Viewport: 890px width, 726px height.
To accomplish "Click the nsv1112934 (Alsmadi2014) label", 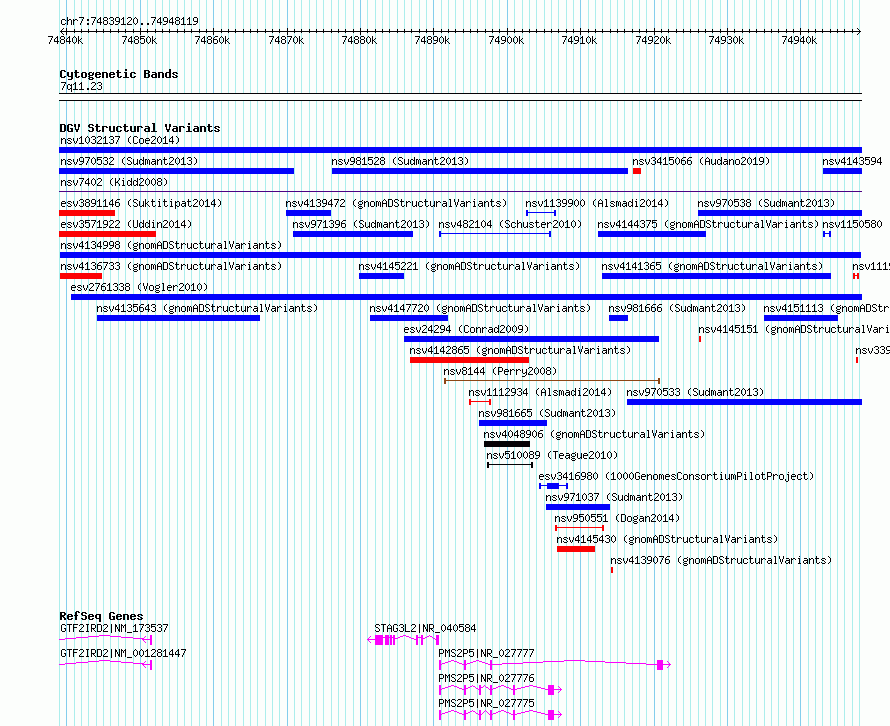I will coord(540,392).
